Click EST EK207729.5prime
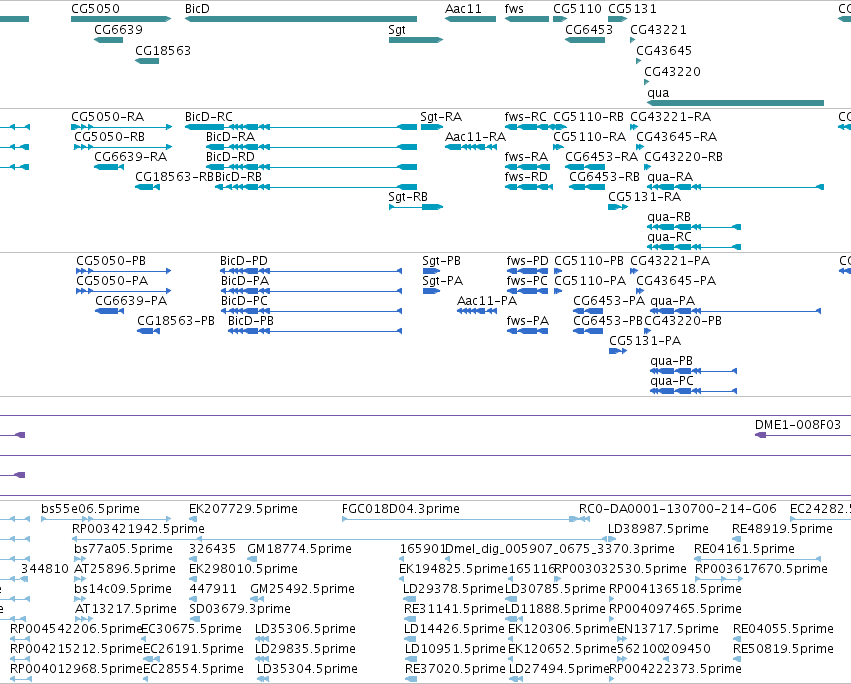Screen dimensions: 851x684 pos(193,519)
